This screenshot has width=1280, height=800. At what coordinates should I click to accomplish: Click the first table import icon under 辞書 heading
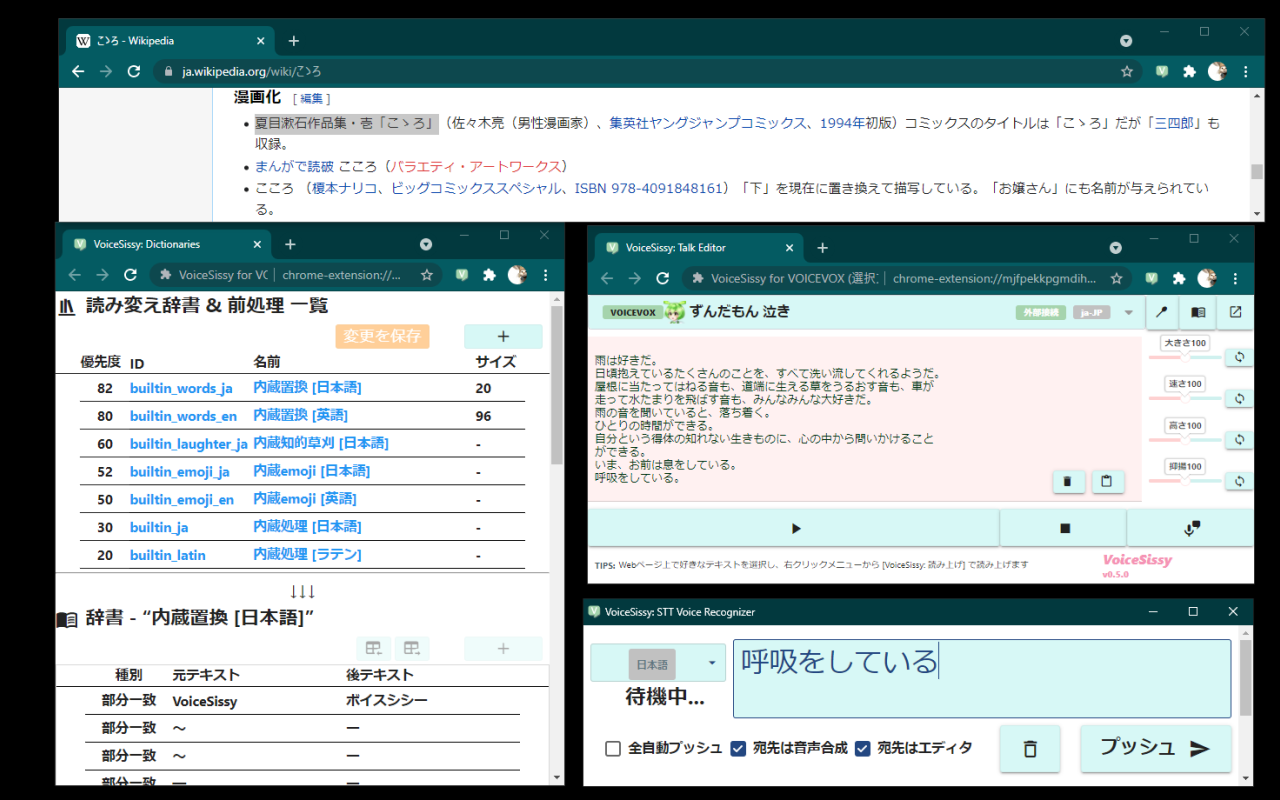pyautogui.click(x=373, y=649)
